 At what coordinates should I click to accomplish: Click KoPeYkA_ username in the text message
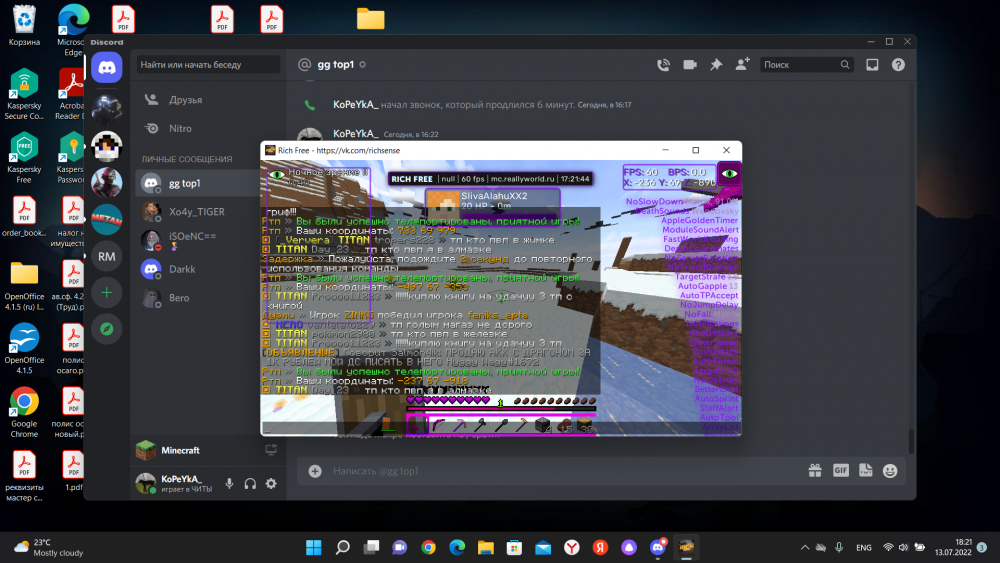pyautogui.click(x=355, y=134)
